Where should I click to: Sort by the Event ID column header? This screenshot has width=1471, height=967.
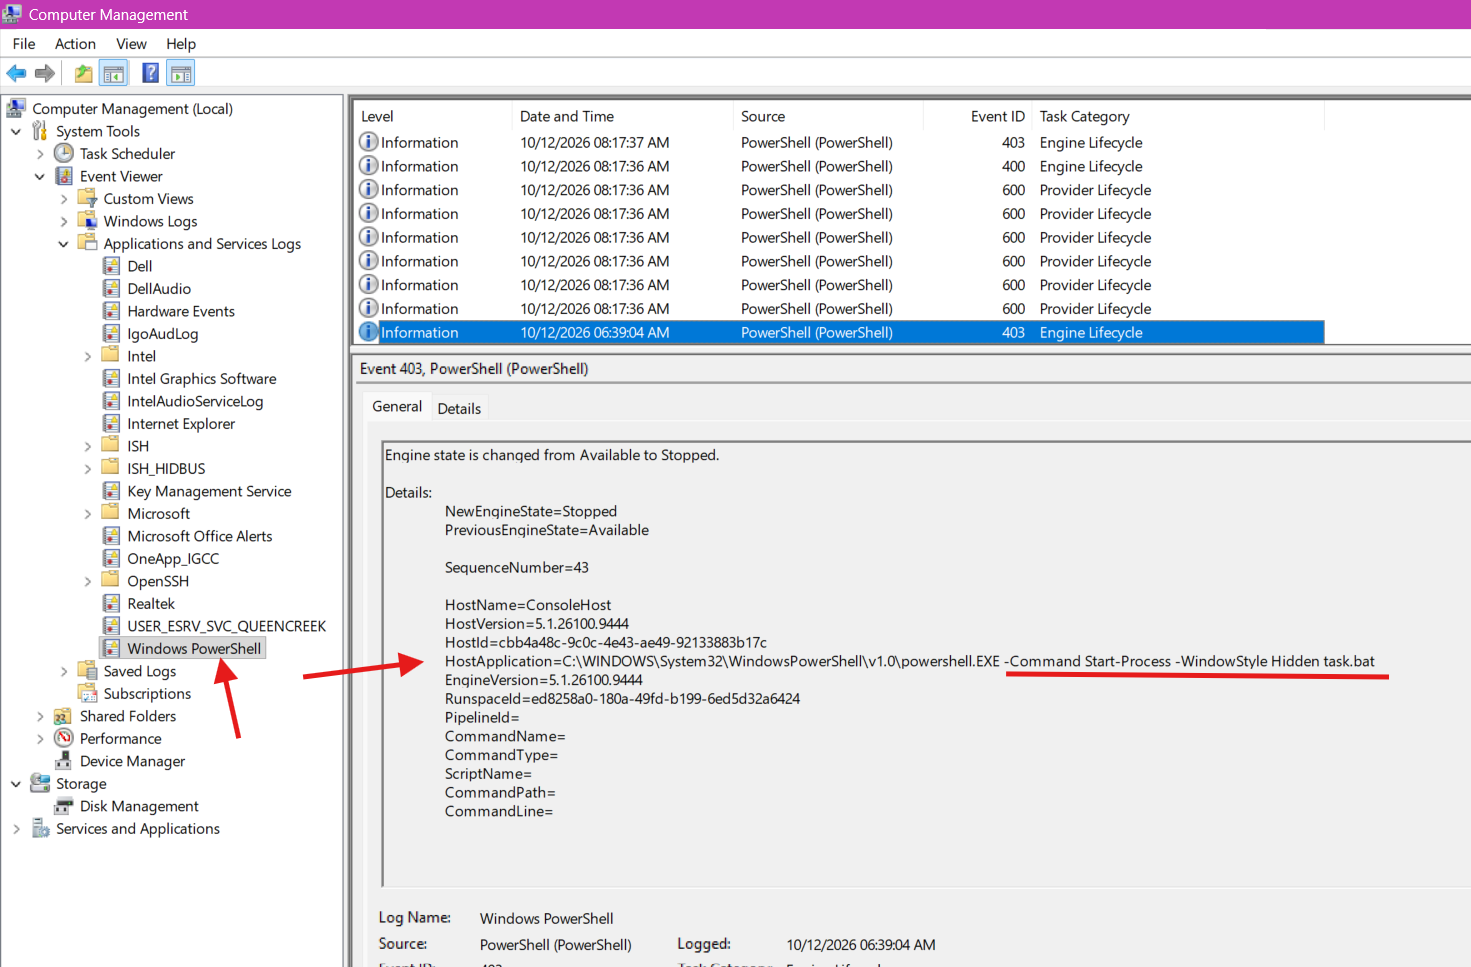tap(979, 116)
